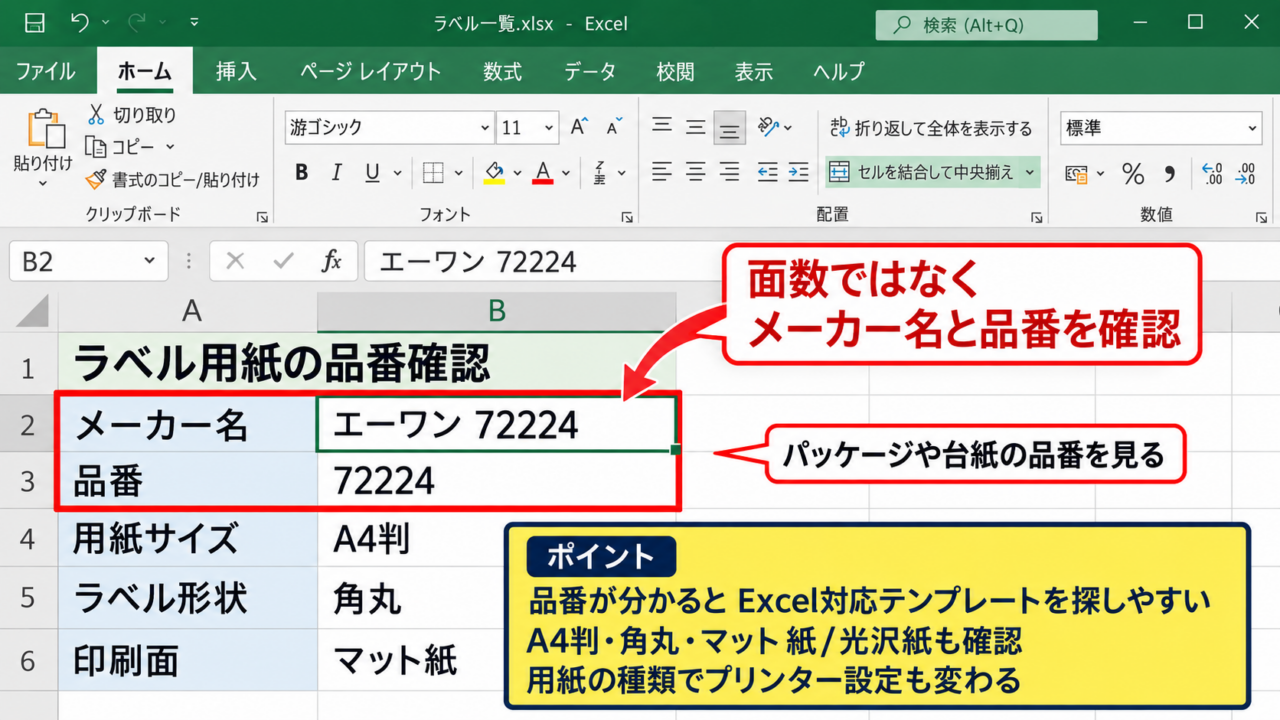Align cell text to the left
Image resolution: width=1280 pixels, height=720 pixels.
[662, 172]
